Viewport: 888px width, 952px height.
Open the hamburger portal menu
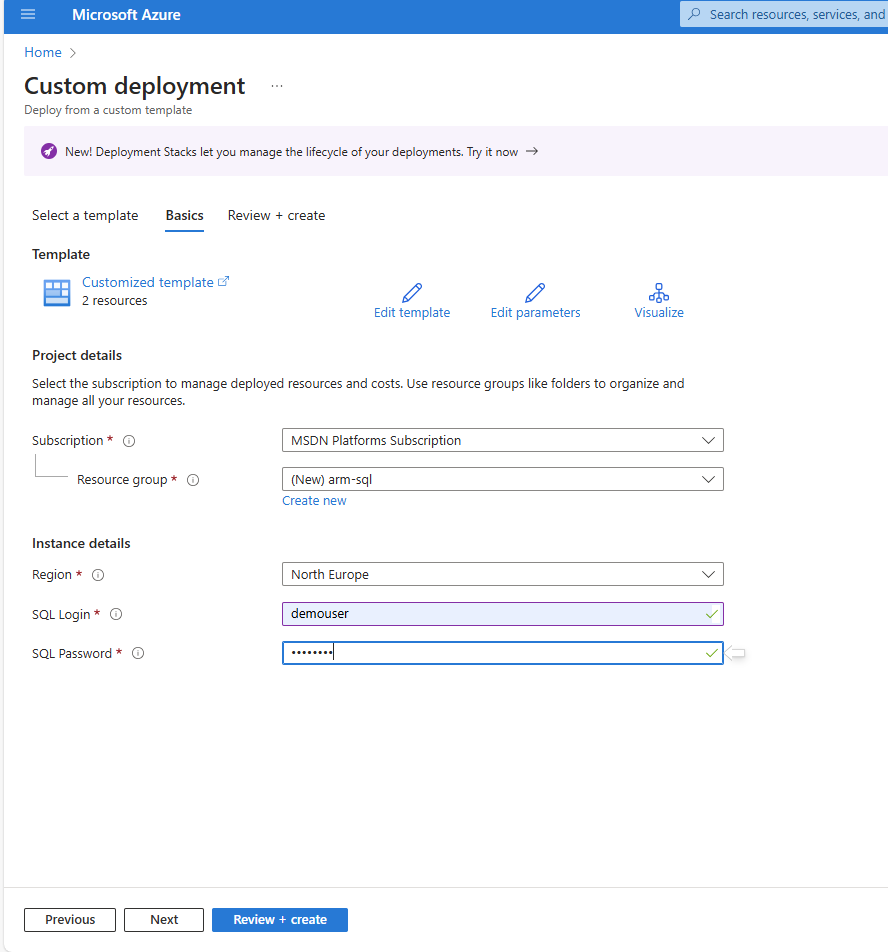[x=28, y=15]
